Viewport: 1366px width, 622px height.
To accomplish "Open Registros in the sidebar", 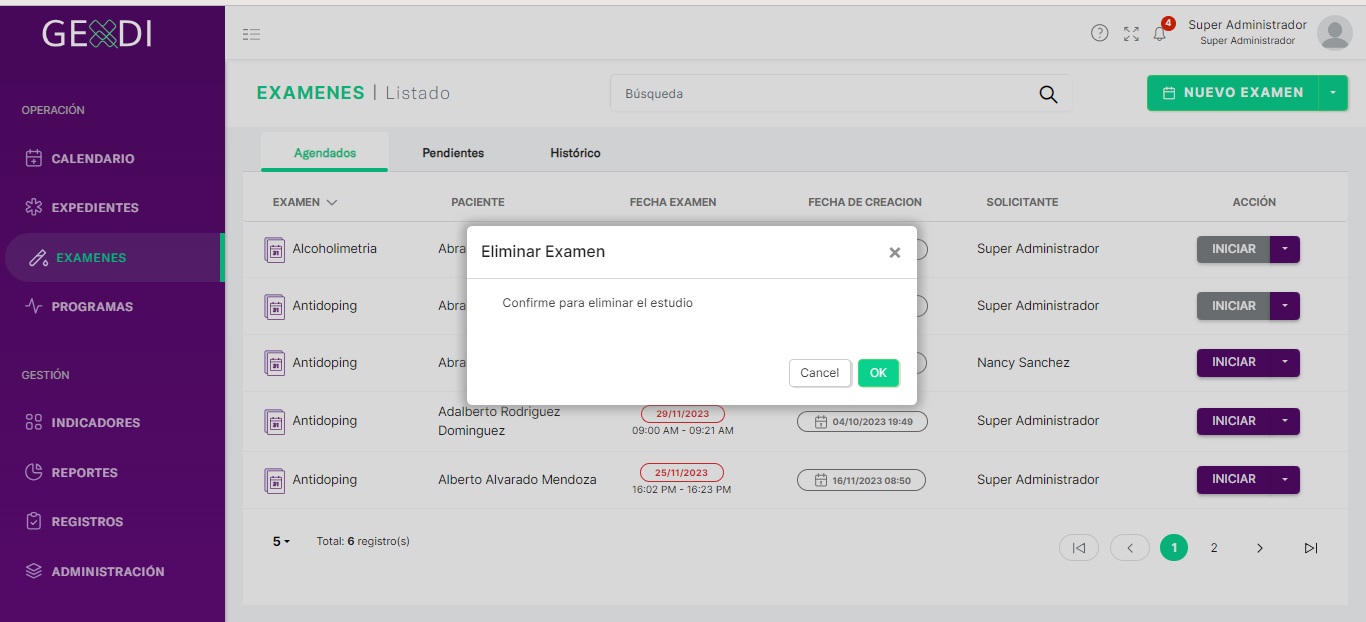I will [87, 522].
